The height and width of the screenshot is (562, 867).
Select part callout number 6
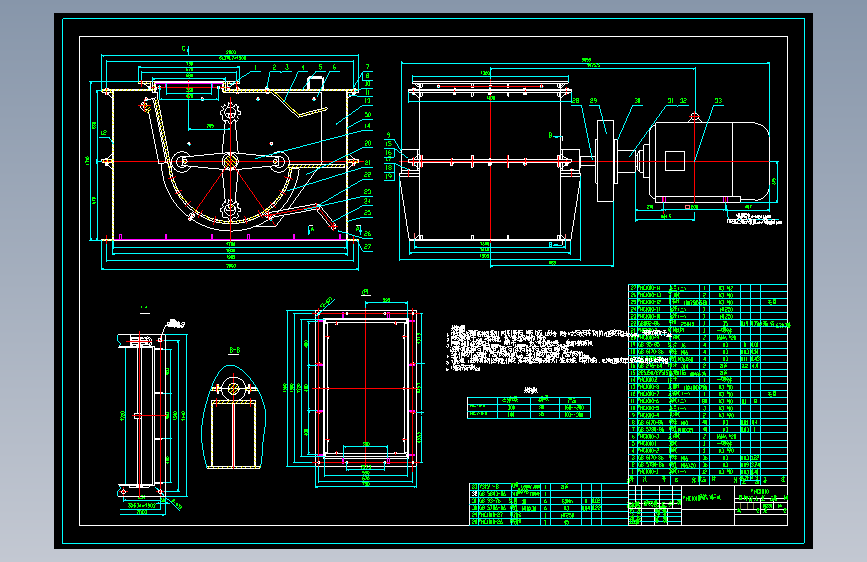click(x=334, y=67)
